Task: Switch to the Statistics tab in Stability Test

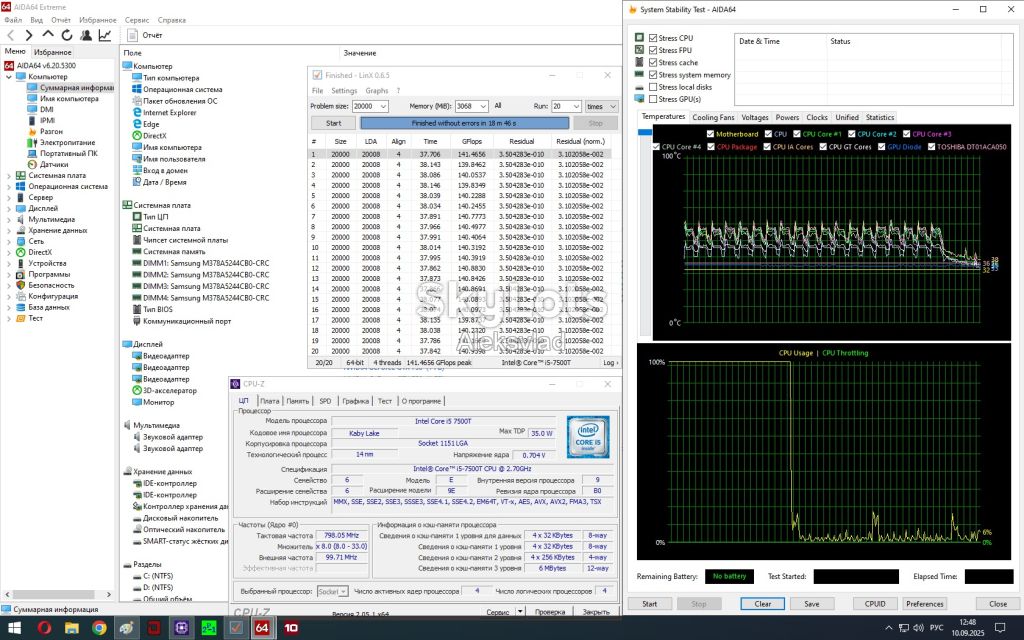Action: 880,118
